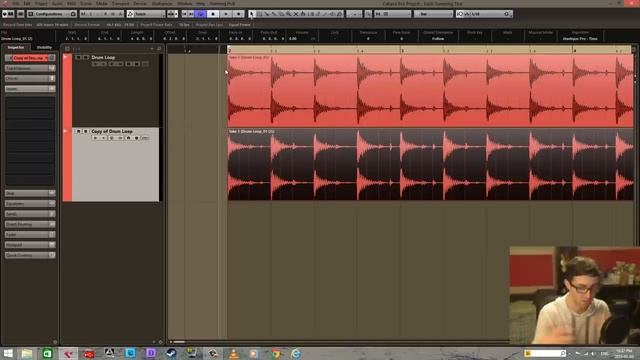Open the Configurations workspace dropdown
Viewport: 640px width, 360px height.
[x=52, y=14]
